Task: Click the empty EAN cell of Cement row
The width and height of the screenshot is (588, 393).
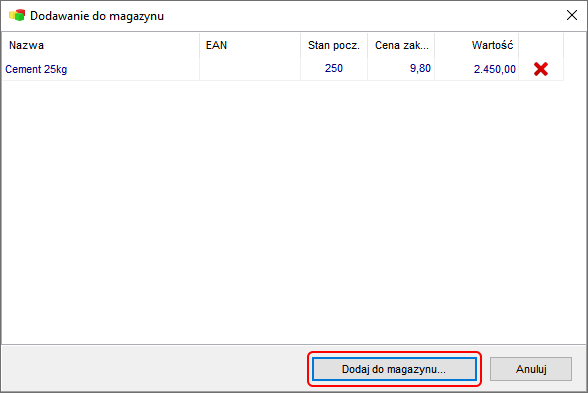Action: 250,69
